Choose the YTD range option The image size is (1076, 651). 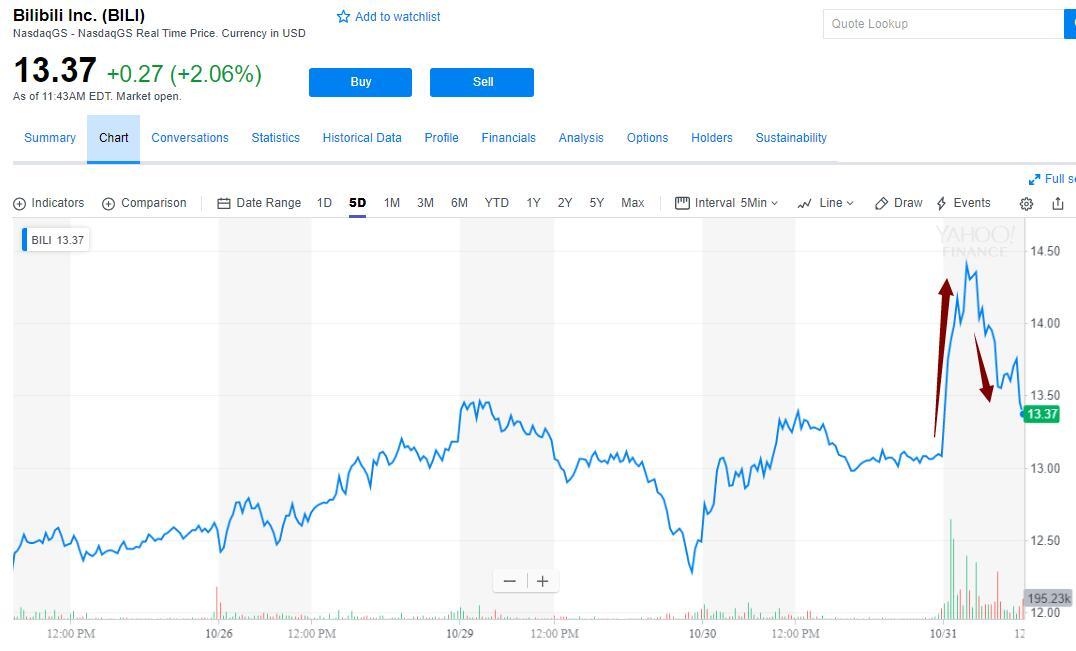497,203
